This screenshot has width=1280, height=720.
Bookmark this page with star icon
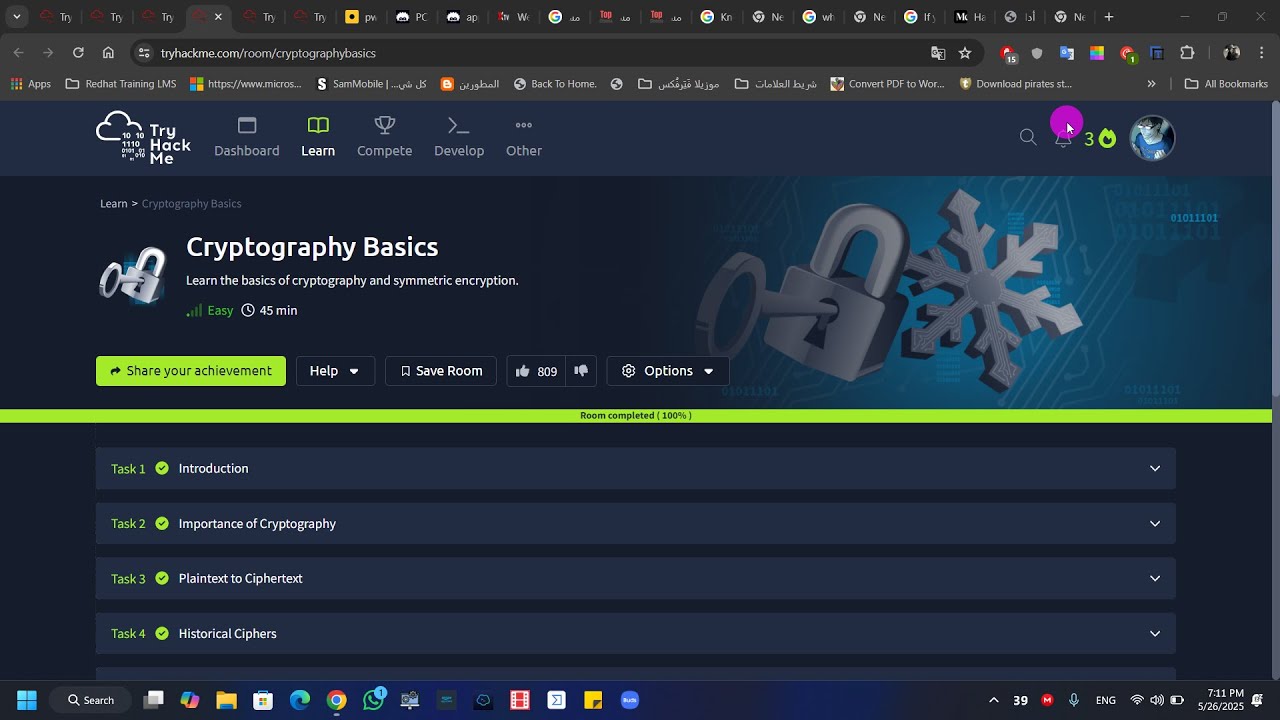coord(965,53)
